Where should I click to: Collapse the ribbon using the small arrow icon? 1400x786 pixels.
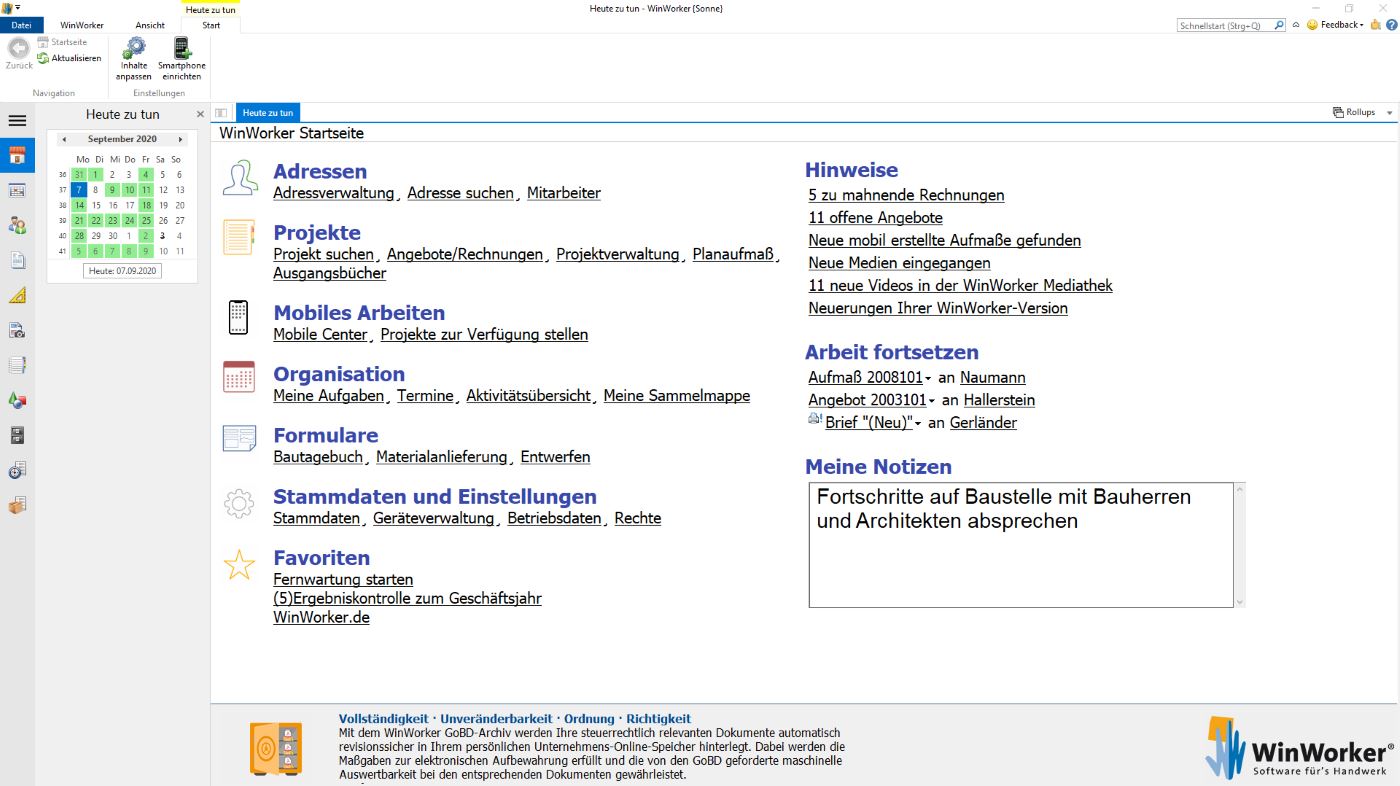click(1296, 25)
